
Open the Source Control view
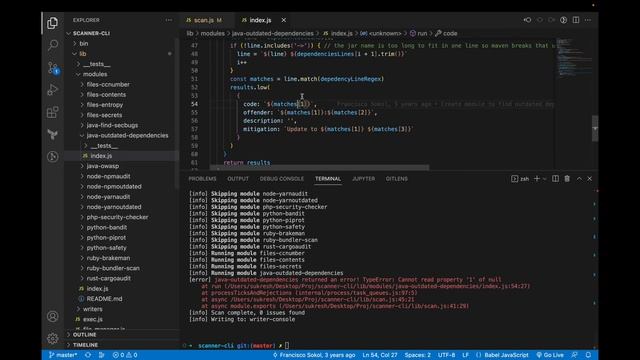[x=53, y=68]
